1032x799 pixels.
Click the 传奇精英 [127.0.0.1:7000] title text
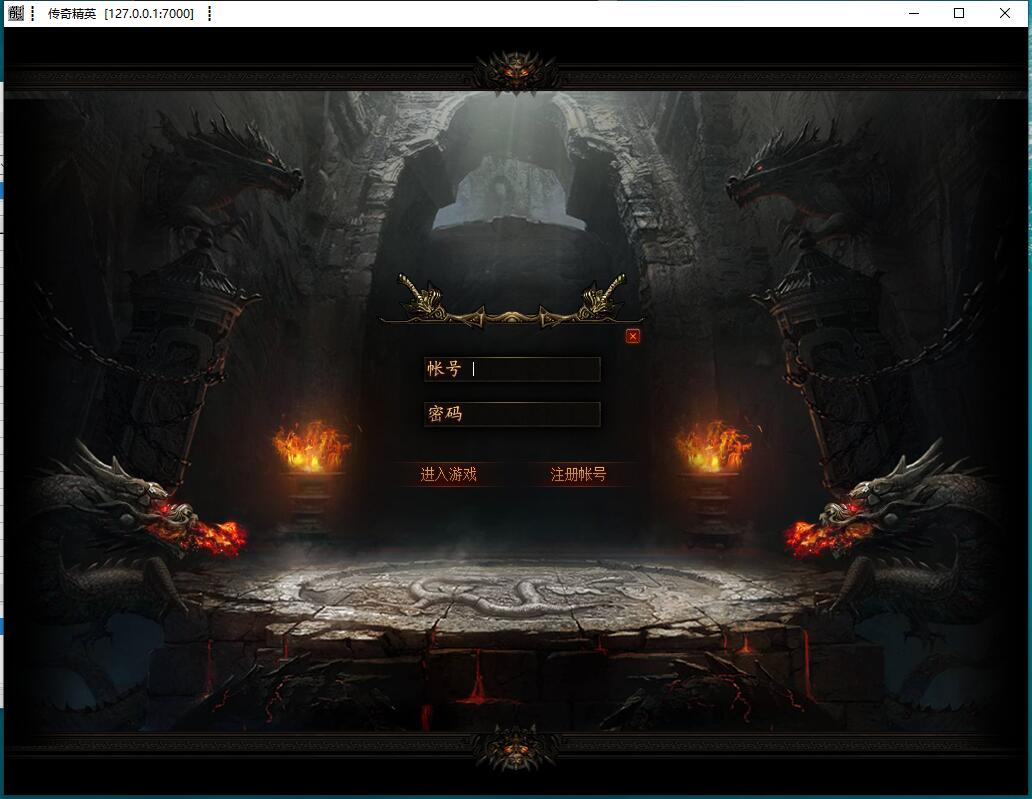pyautogui.click(x=120, y=14)
